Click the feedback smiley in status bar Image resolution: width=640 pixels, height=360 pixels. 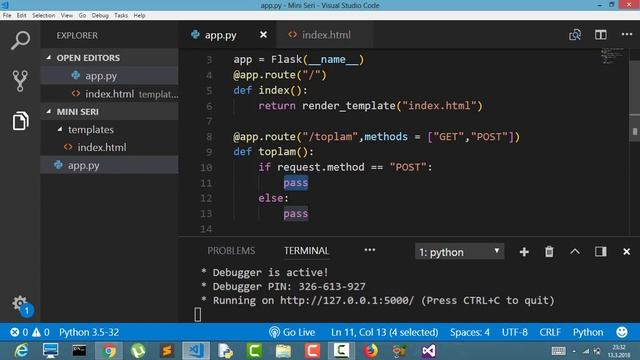click(622, 332)
